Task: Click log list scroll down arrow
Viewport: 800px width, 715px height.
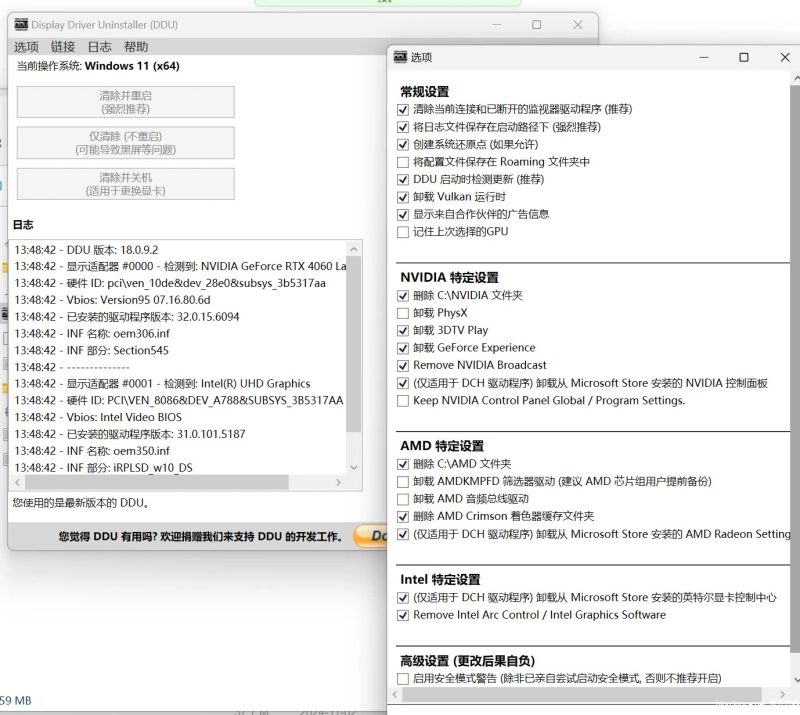Action: (354, 467)
